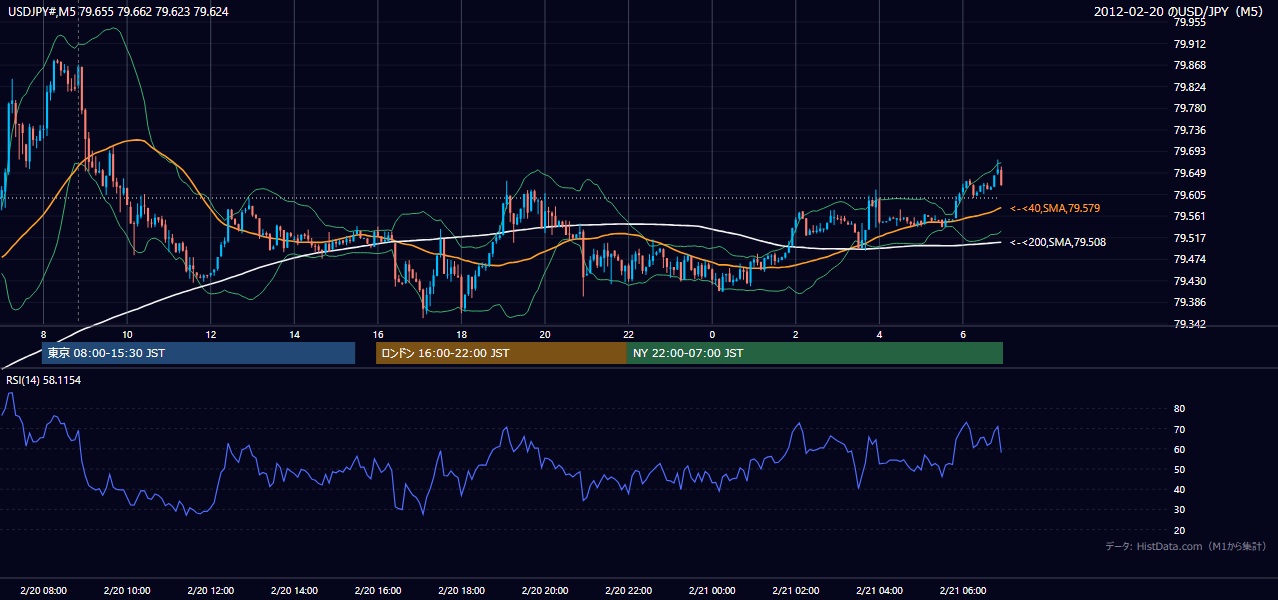Click the 79.780 price axis value

[x=1190, y=109]
